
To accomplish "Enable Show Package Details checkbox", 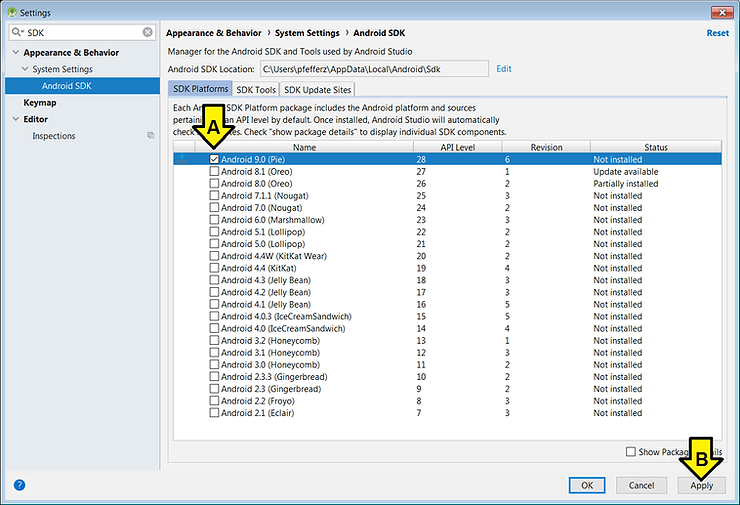I will [x=630, y=452].
